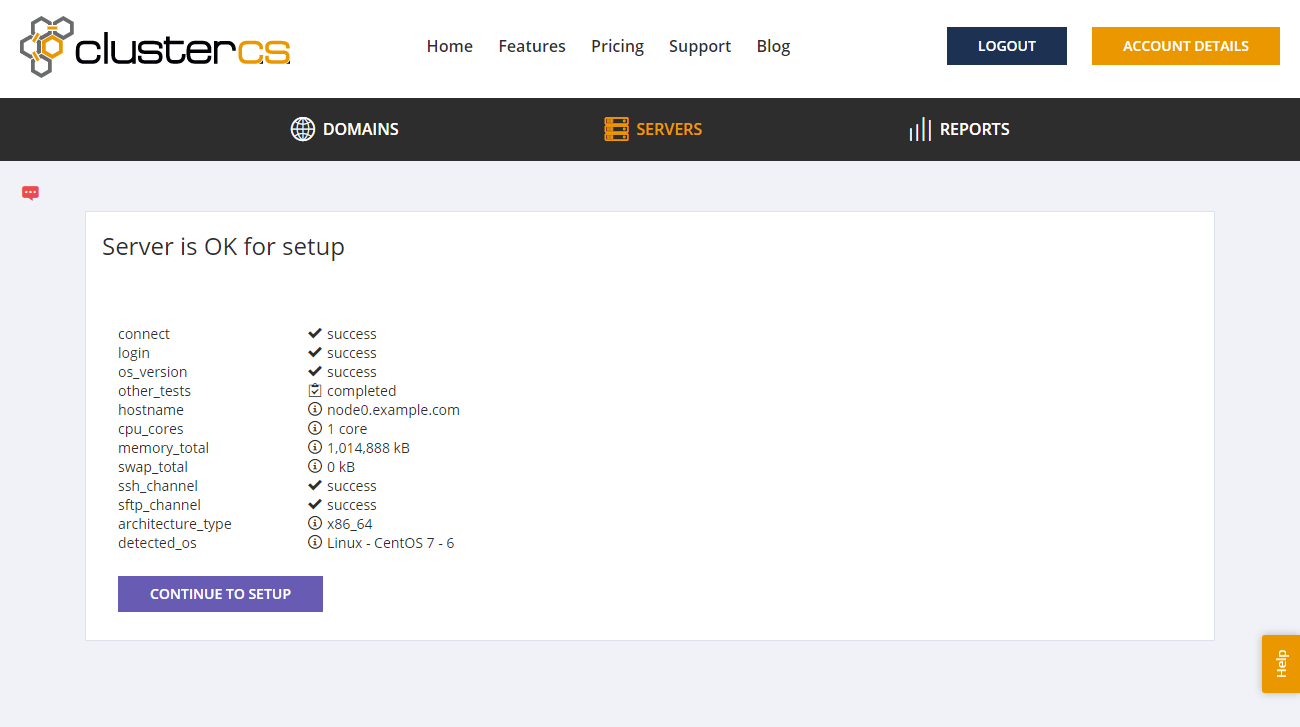Click the info icon for memory_total value
The height and width of the screenshot is (727, 1300).
[315, 448]
